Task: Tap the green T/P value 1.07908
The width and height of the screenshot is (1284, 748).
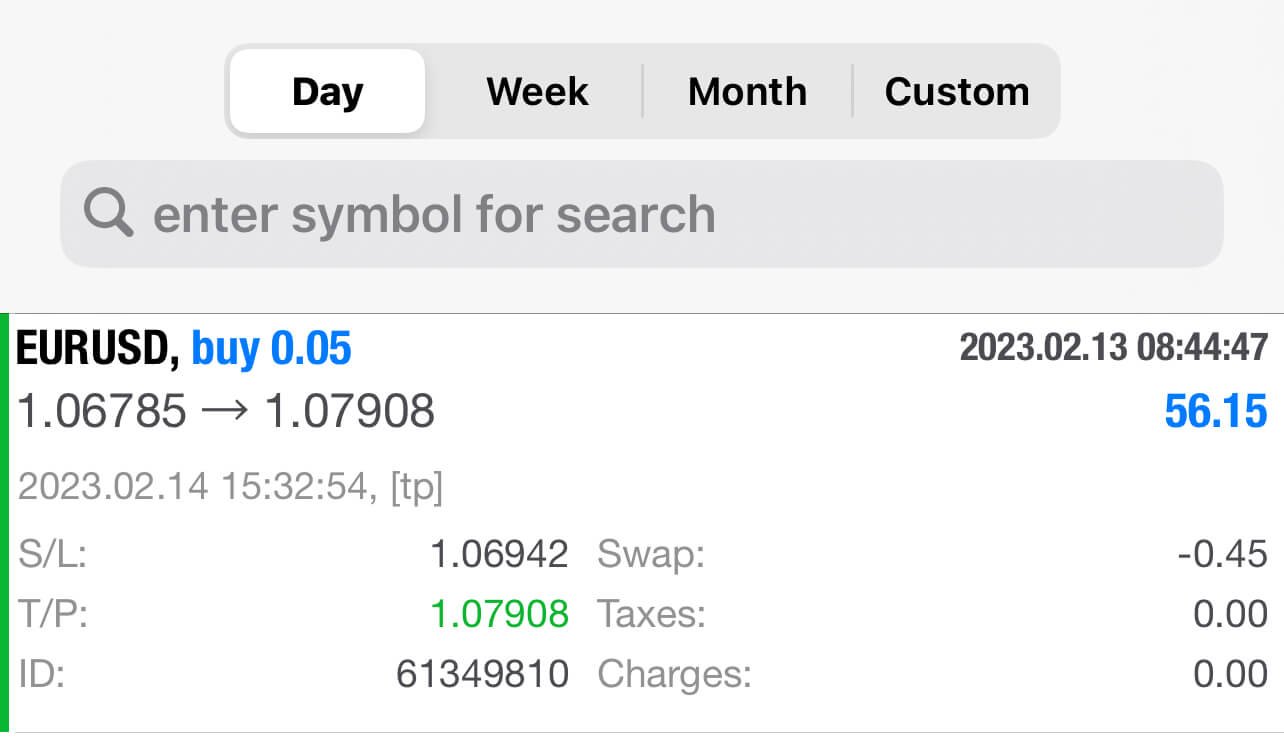Action: click(x=499, y=614)
